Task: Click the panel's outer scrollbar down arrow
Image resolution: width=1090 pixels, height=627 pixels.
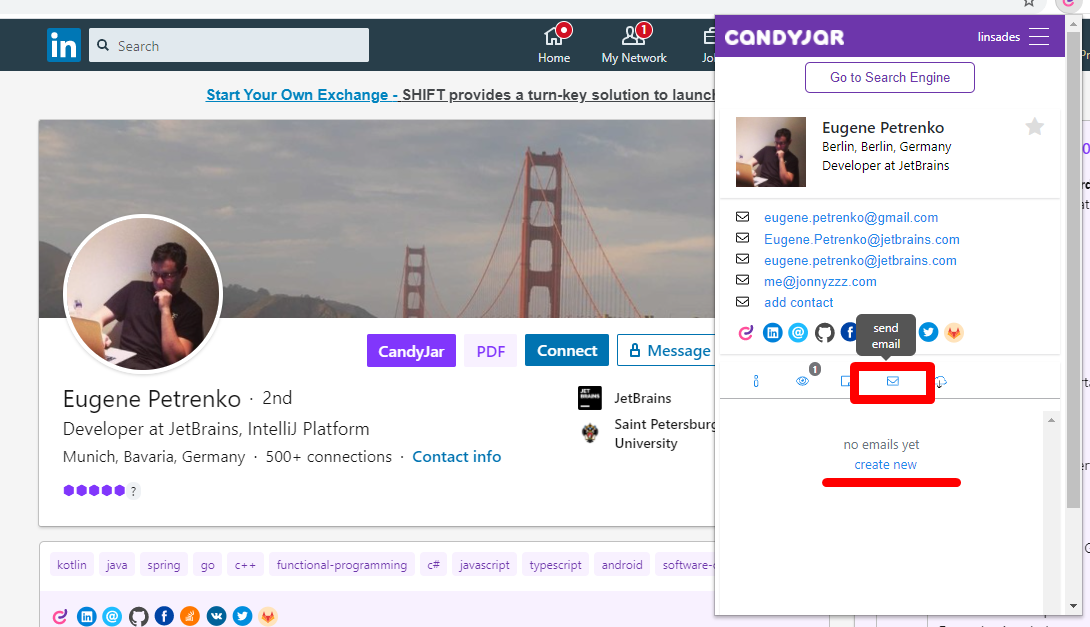Action: point(1073,605)
